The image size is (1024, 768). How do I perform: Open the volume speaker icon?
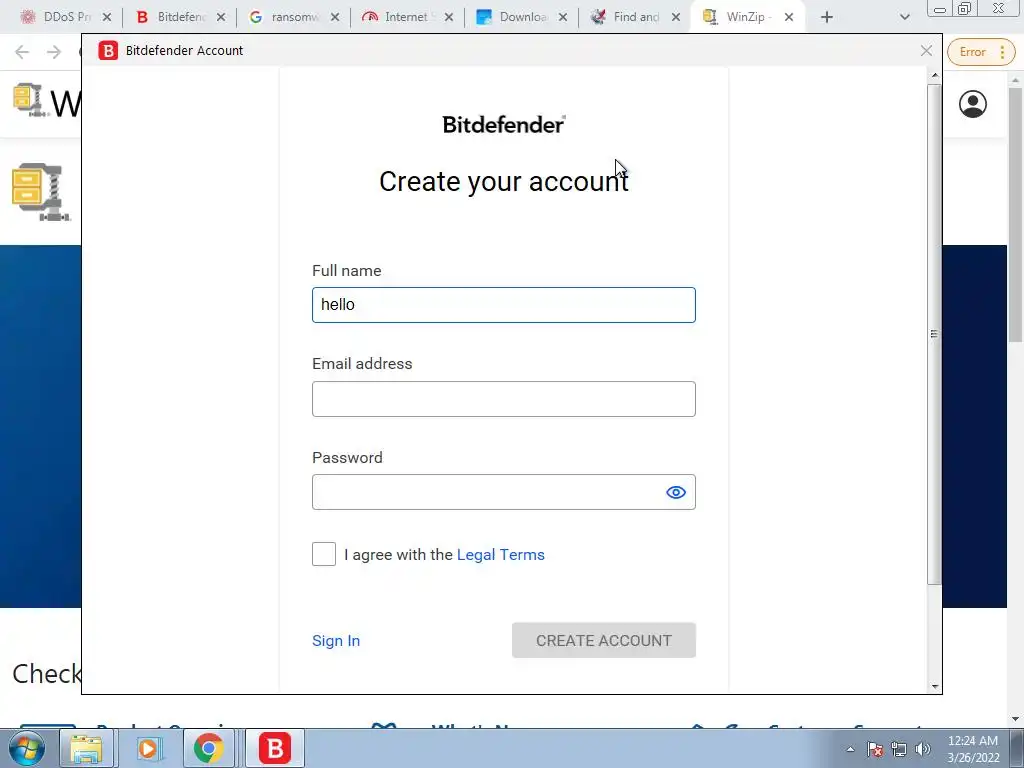(923, 749)
